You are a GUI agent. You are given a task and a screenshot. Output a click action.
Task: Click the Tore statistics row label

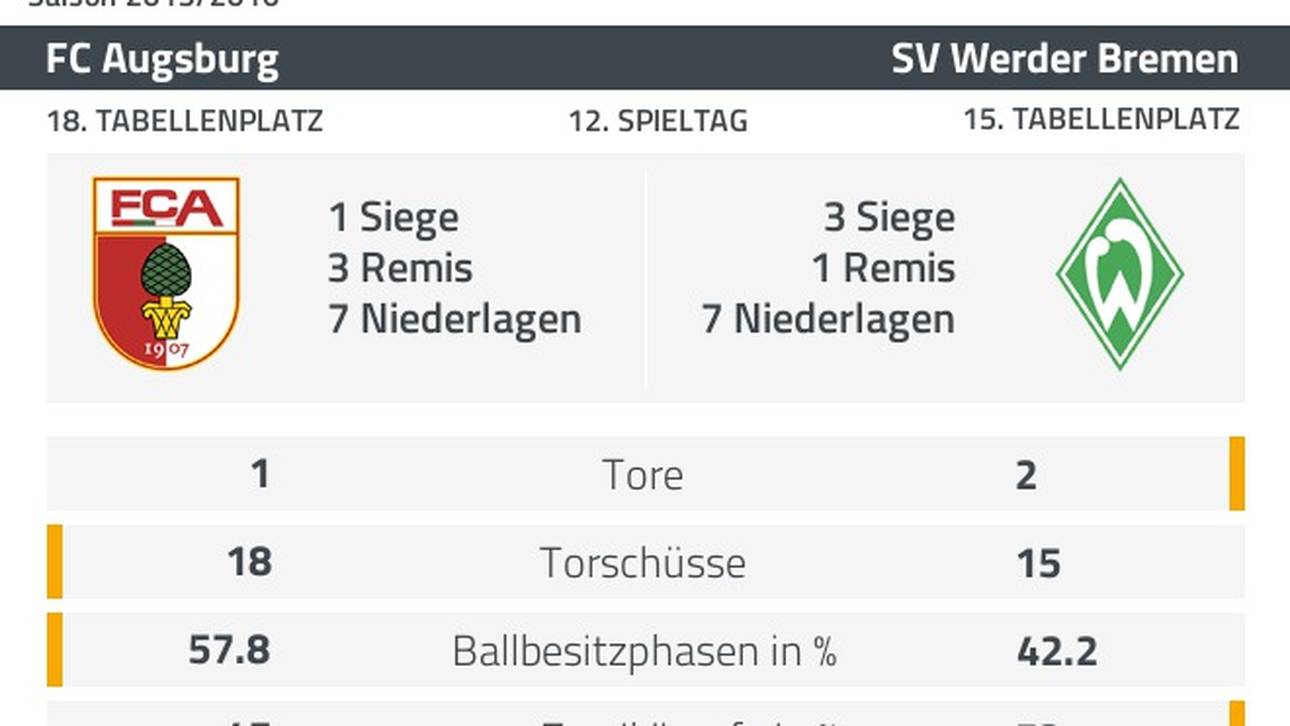(x=643, y=475)
